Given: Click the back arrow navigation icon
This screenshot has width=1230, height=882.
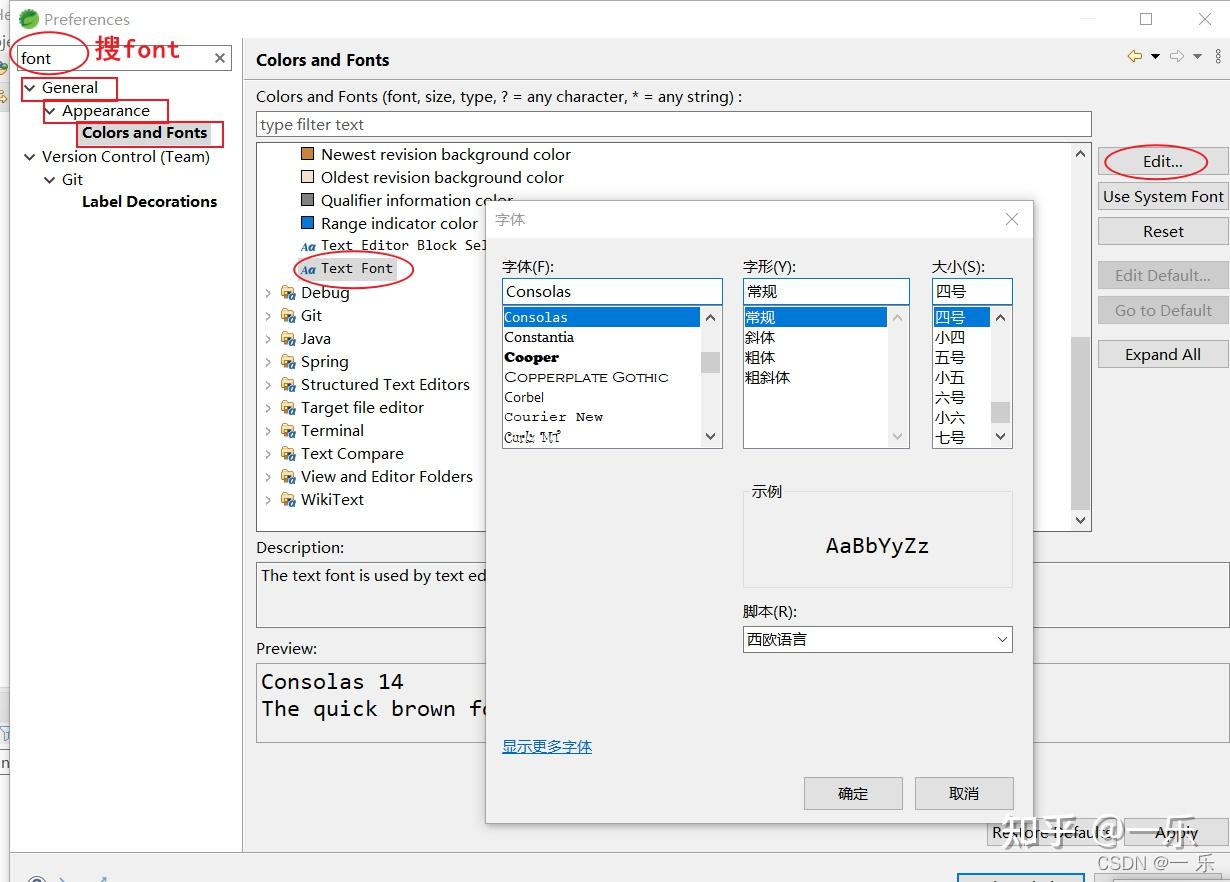Looking at the screenshot, I should pos(1134,57).
